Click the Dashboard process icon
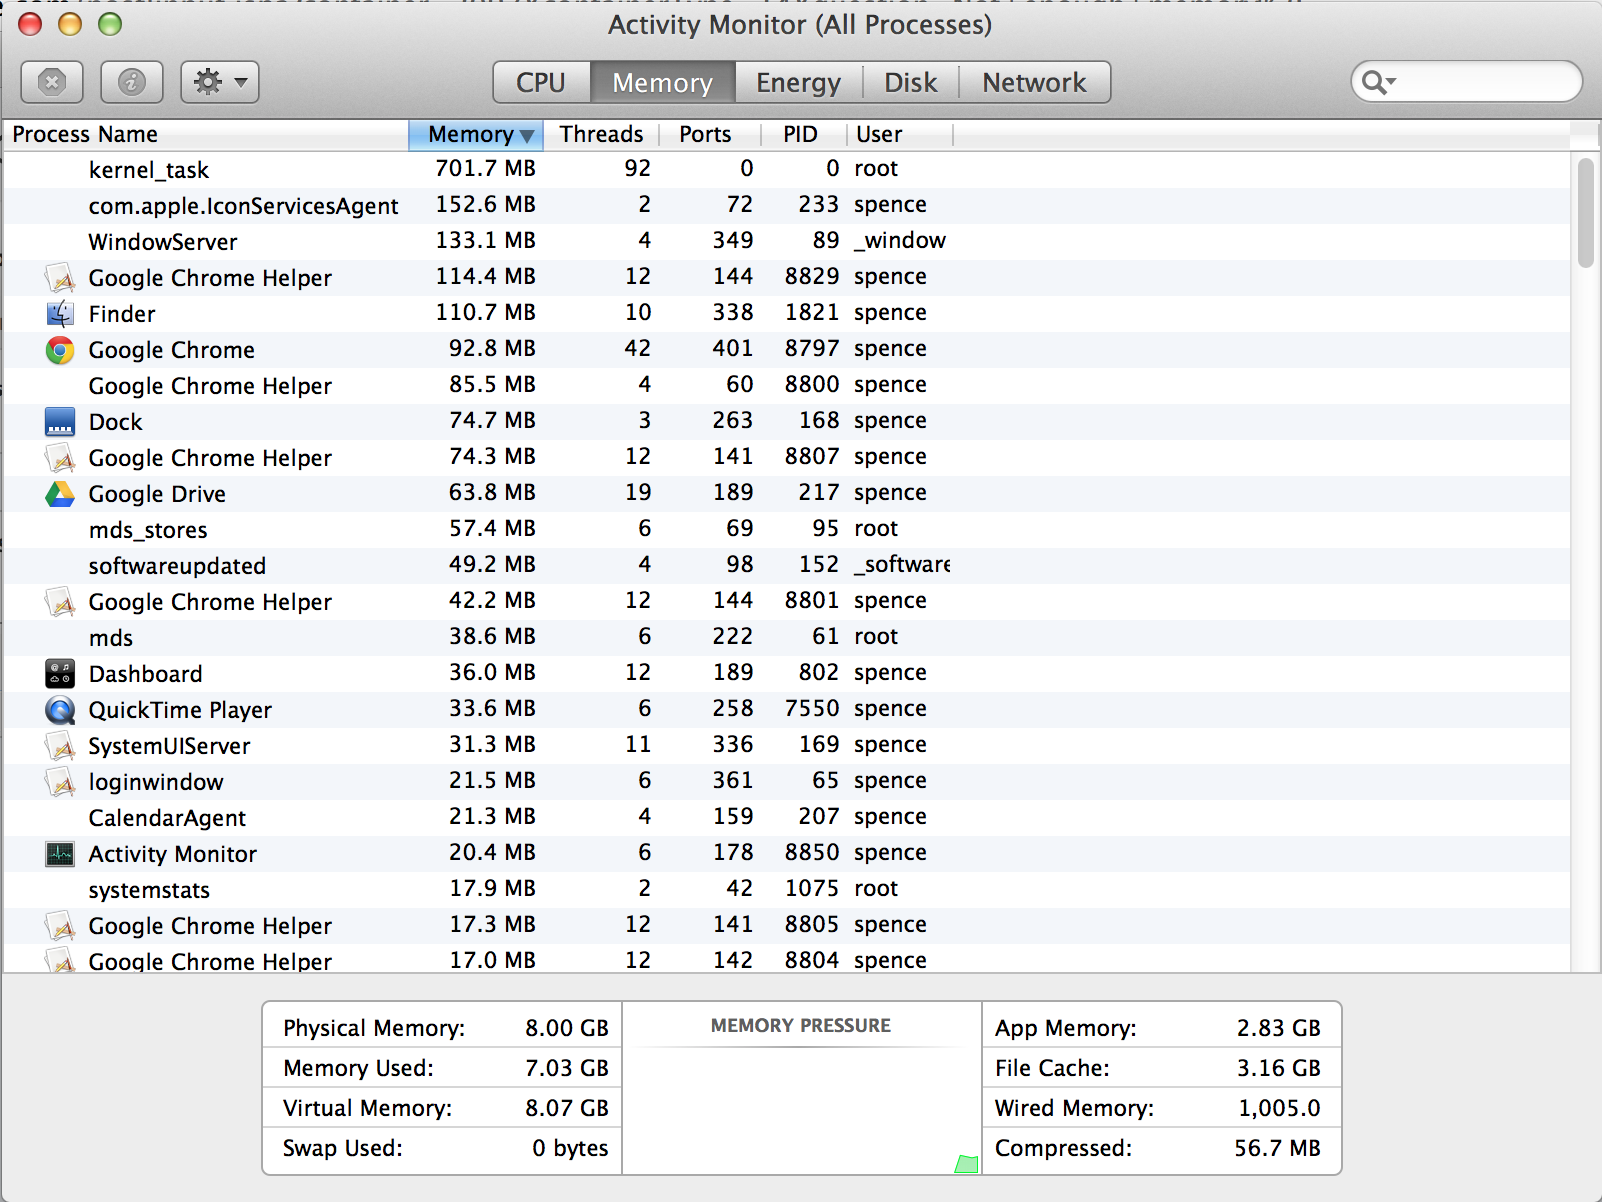 pos(60,674)
